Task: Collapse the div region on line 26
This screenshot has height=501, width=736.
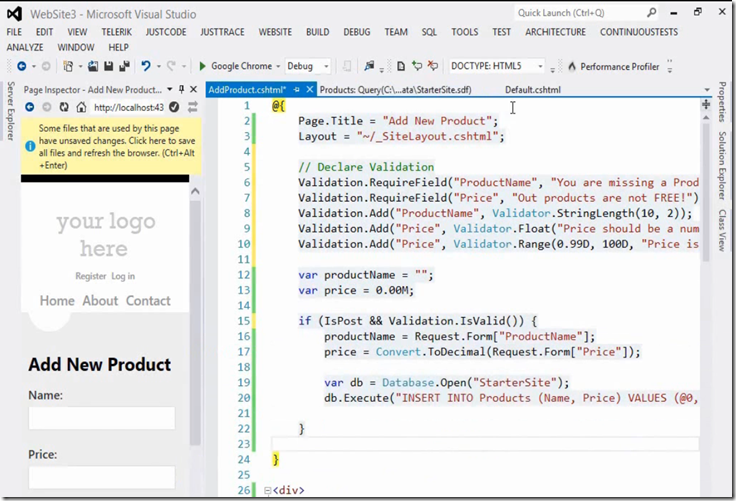Action: tap(268, 490)
